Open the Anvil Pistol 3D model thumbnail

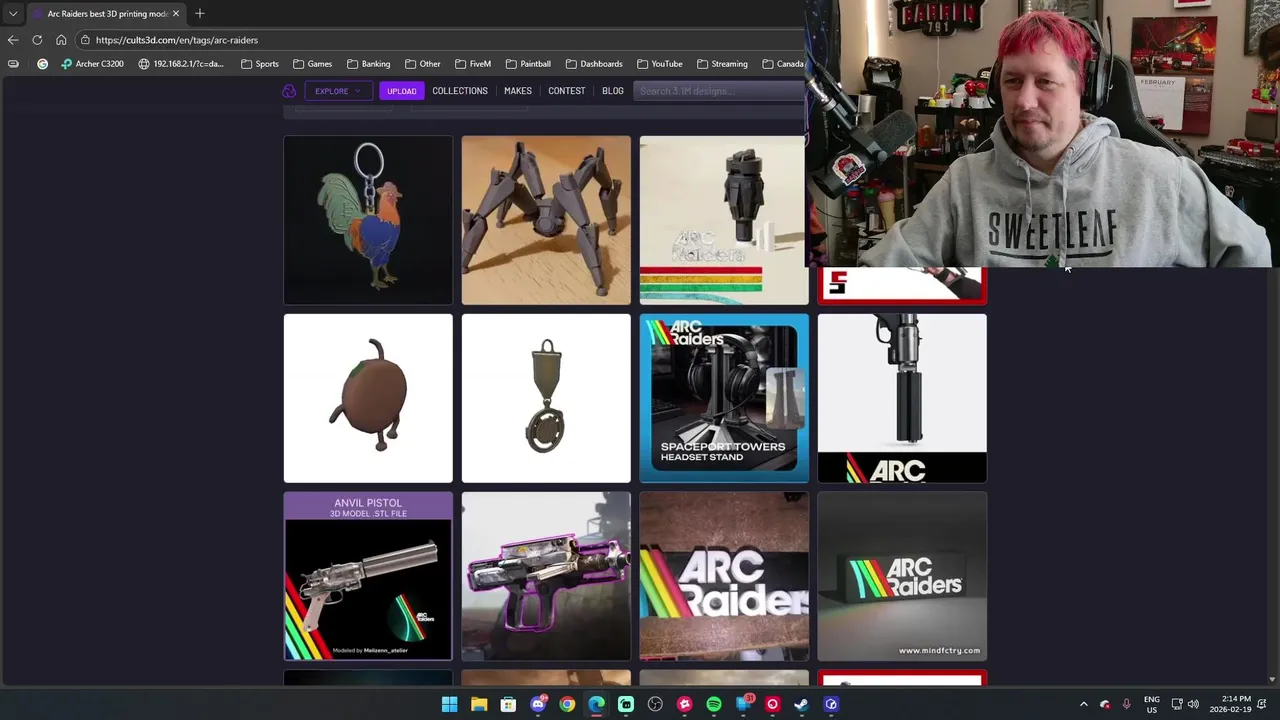click(368, 576)
